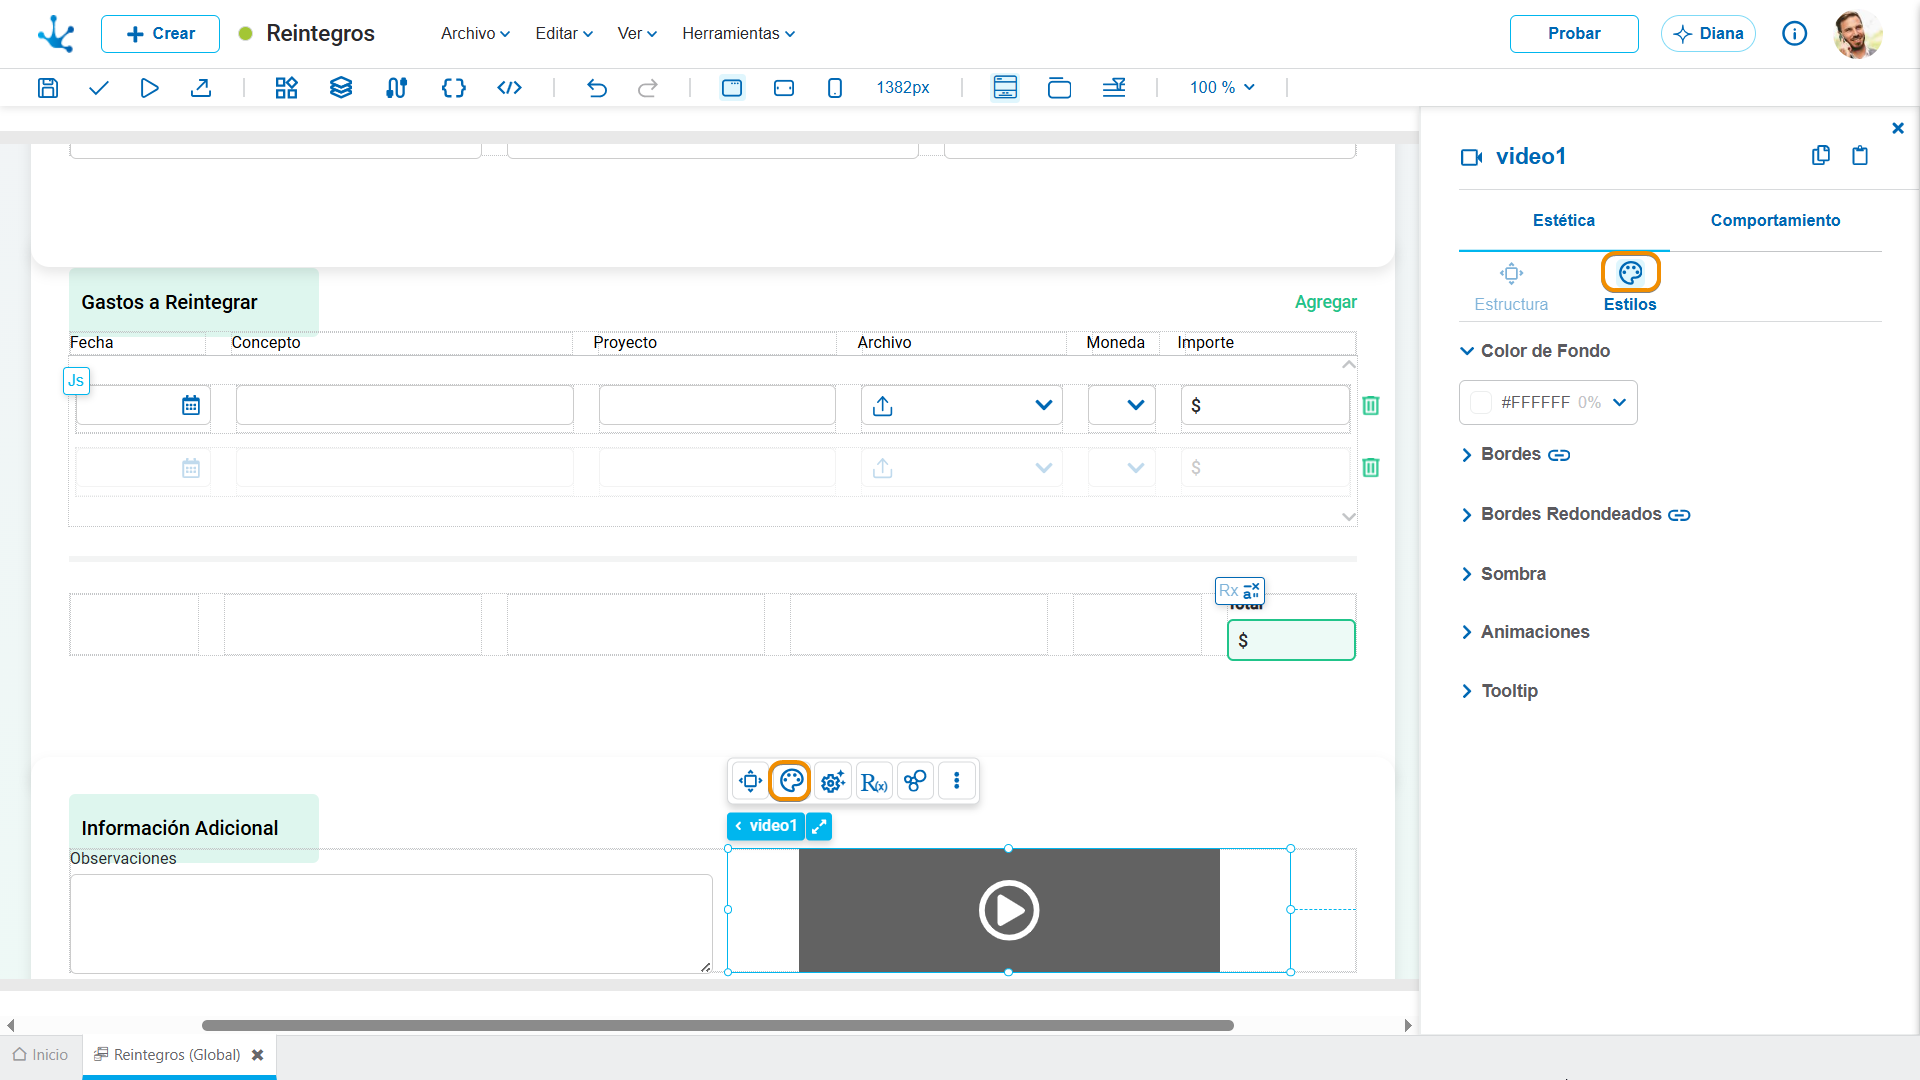Click the video play button placeholder
1920x1080 pixels.
(1009, 910)
